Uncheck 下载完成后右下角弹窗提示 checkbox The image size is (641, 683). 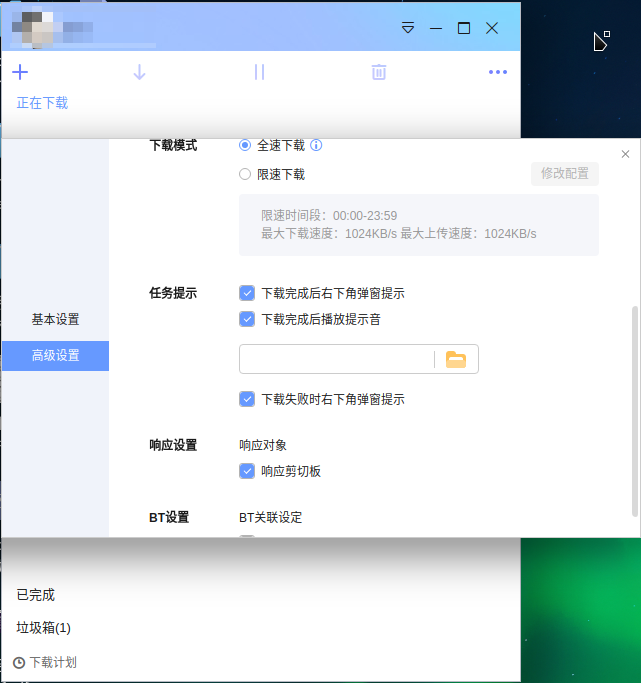point(247,293)
